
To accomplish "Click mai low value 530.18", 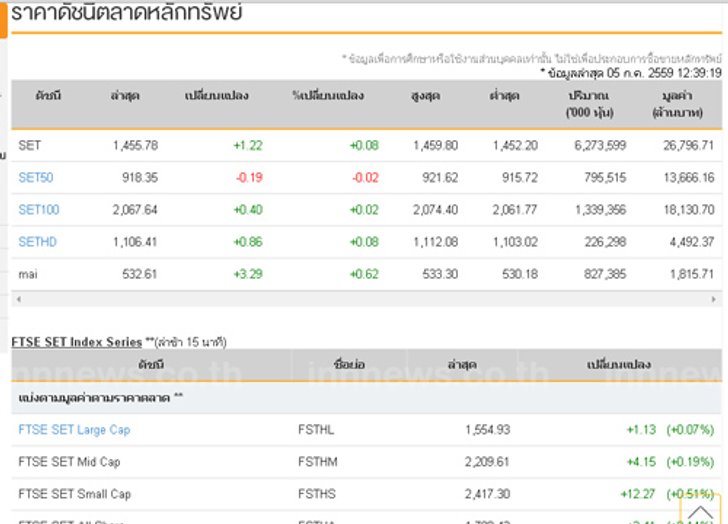I will pos(520,274).
